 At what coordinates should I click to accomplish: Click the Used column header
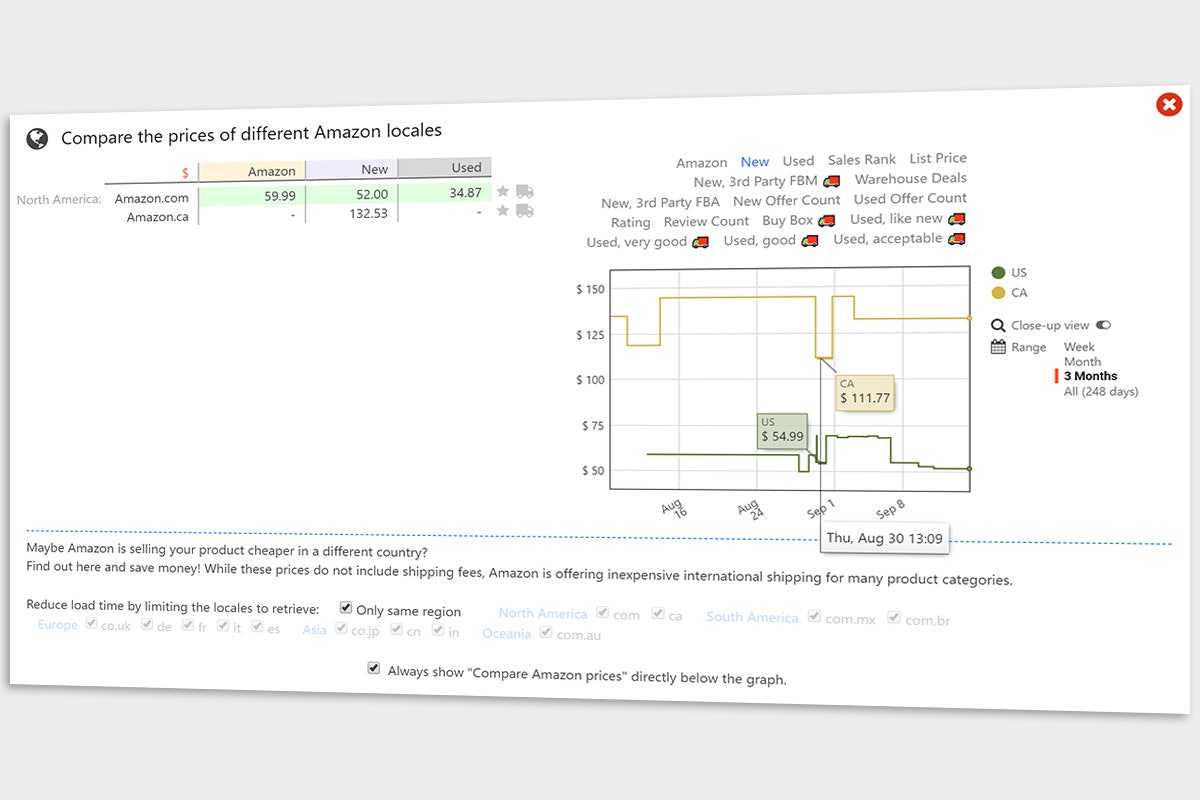tap(445, 168)
